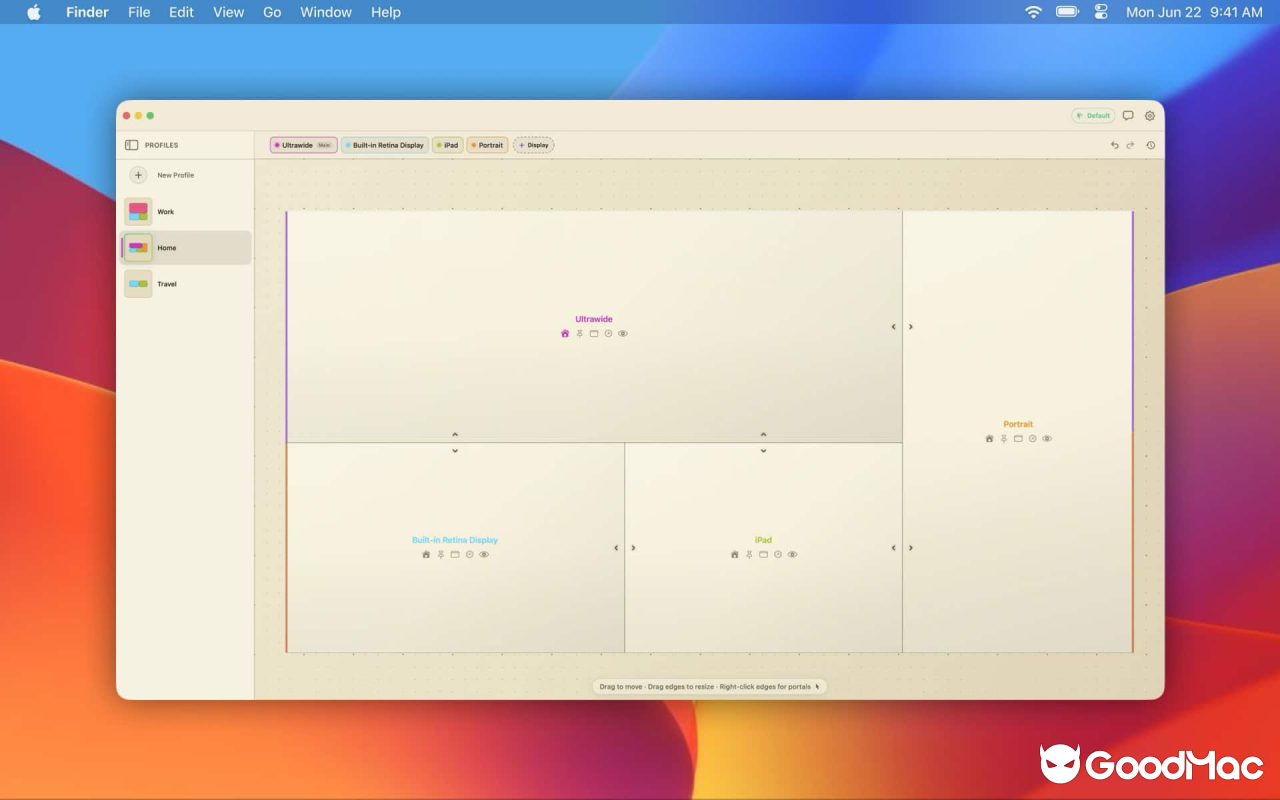Select the iPad display chip
The image size is (1280, 800).
click(447, 145)
